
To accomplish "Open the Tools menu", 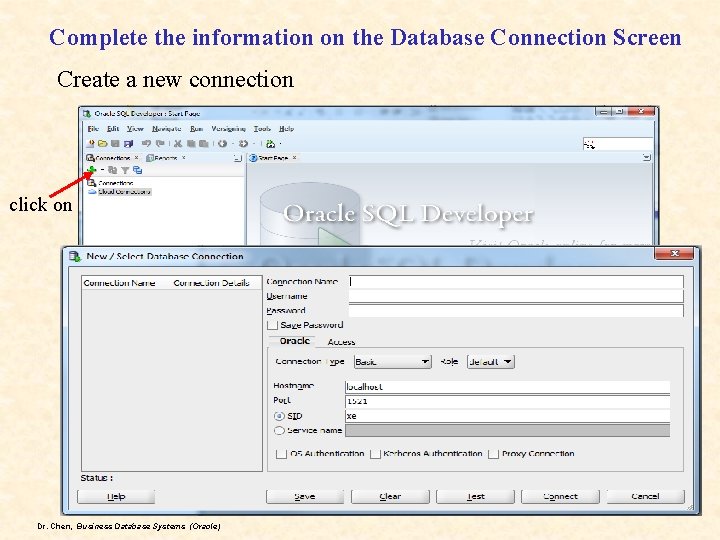I will pyautogui.click(x=262, y=129).
